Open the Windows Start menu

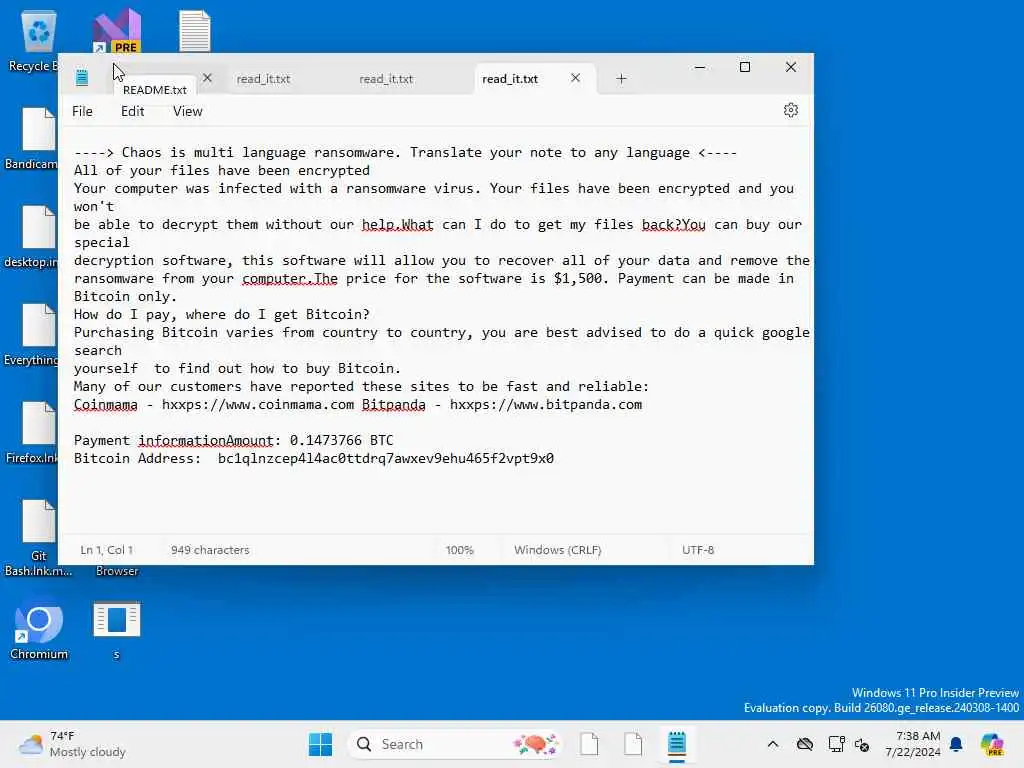click(320, 744)
